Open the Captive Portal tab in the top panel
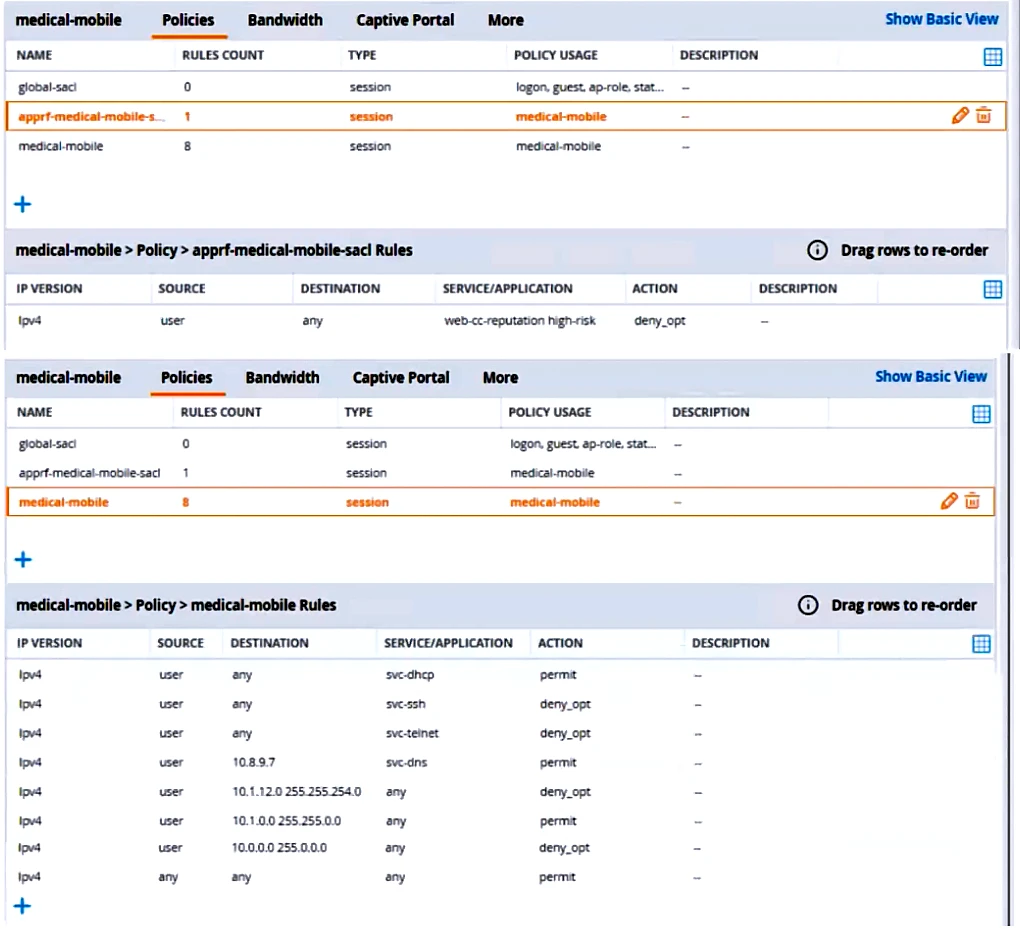The height and width of the screenshot is (929, 1020). coord(405,20)
